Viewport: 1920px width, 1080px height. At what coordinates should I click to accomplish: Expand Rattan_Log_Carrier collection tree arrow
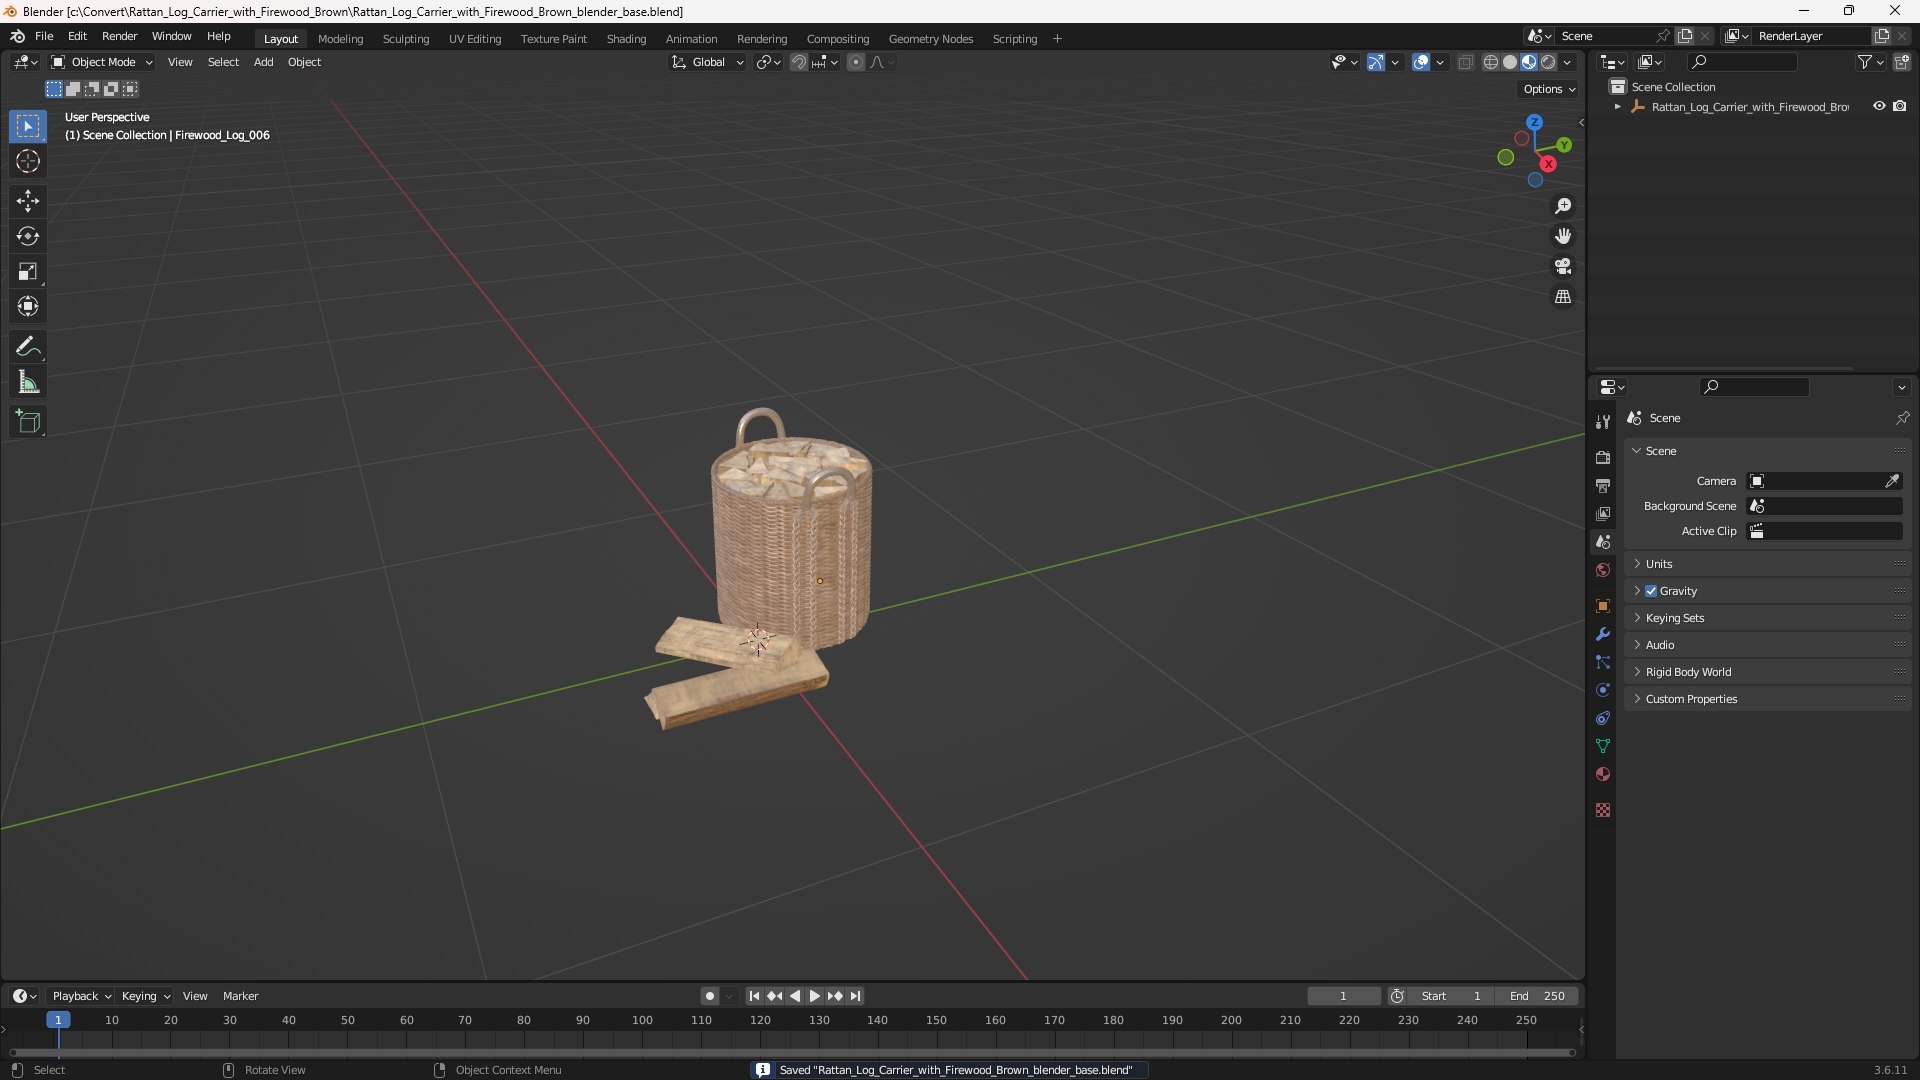[1618, 106]
